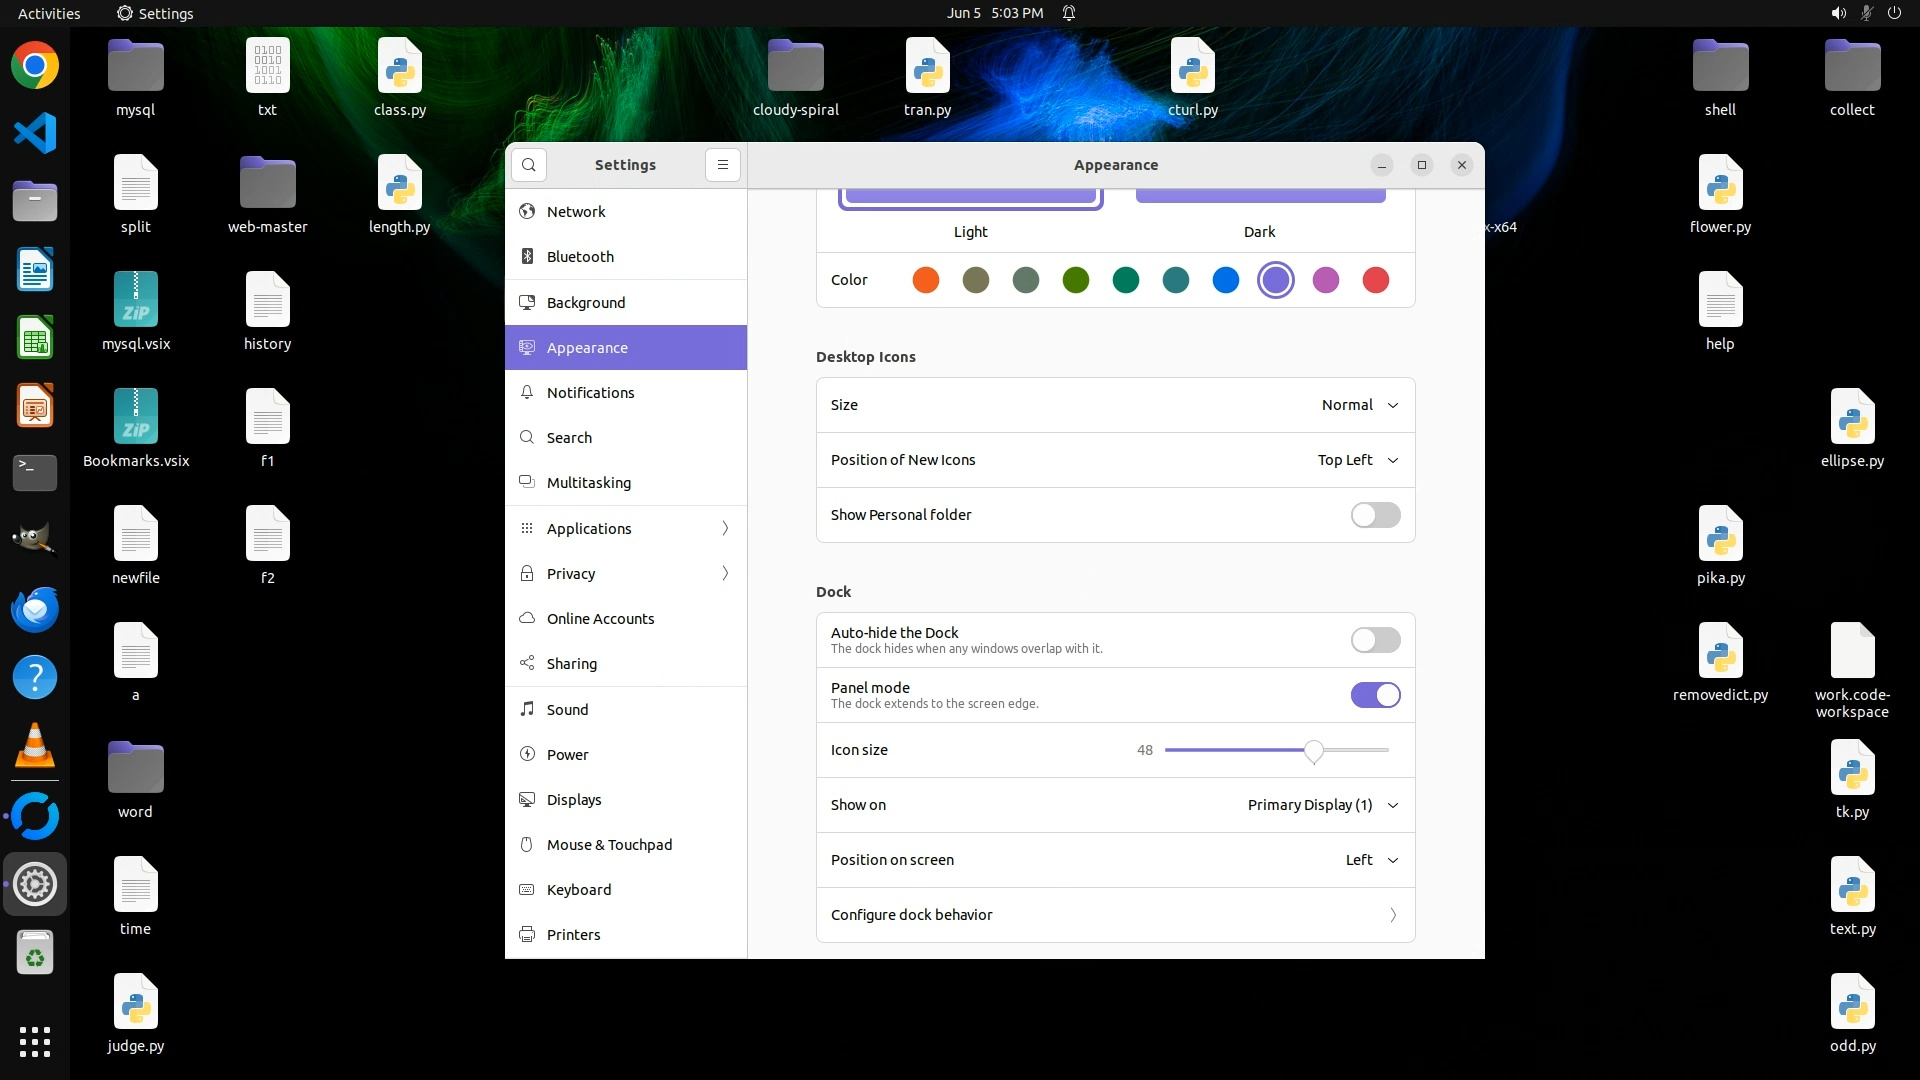Open Position of New Icons dropdown
The height and width of the screenshot is (1080, 1920).
point(1357,460)
